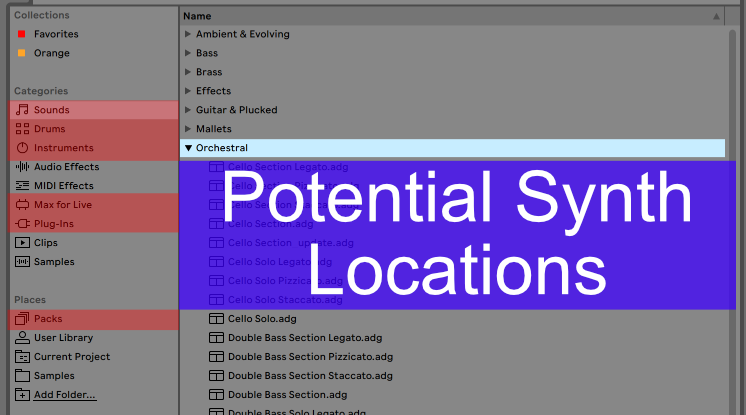Expand the Brass folder arrow
This screenshot has height=415, width=746.
(187, 72)
